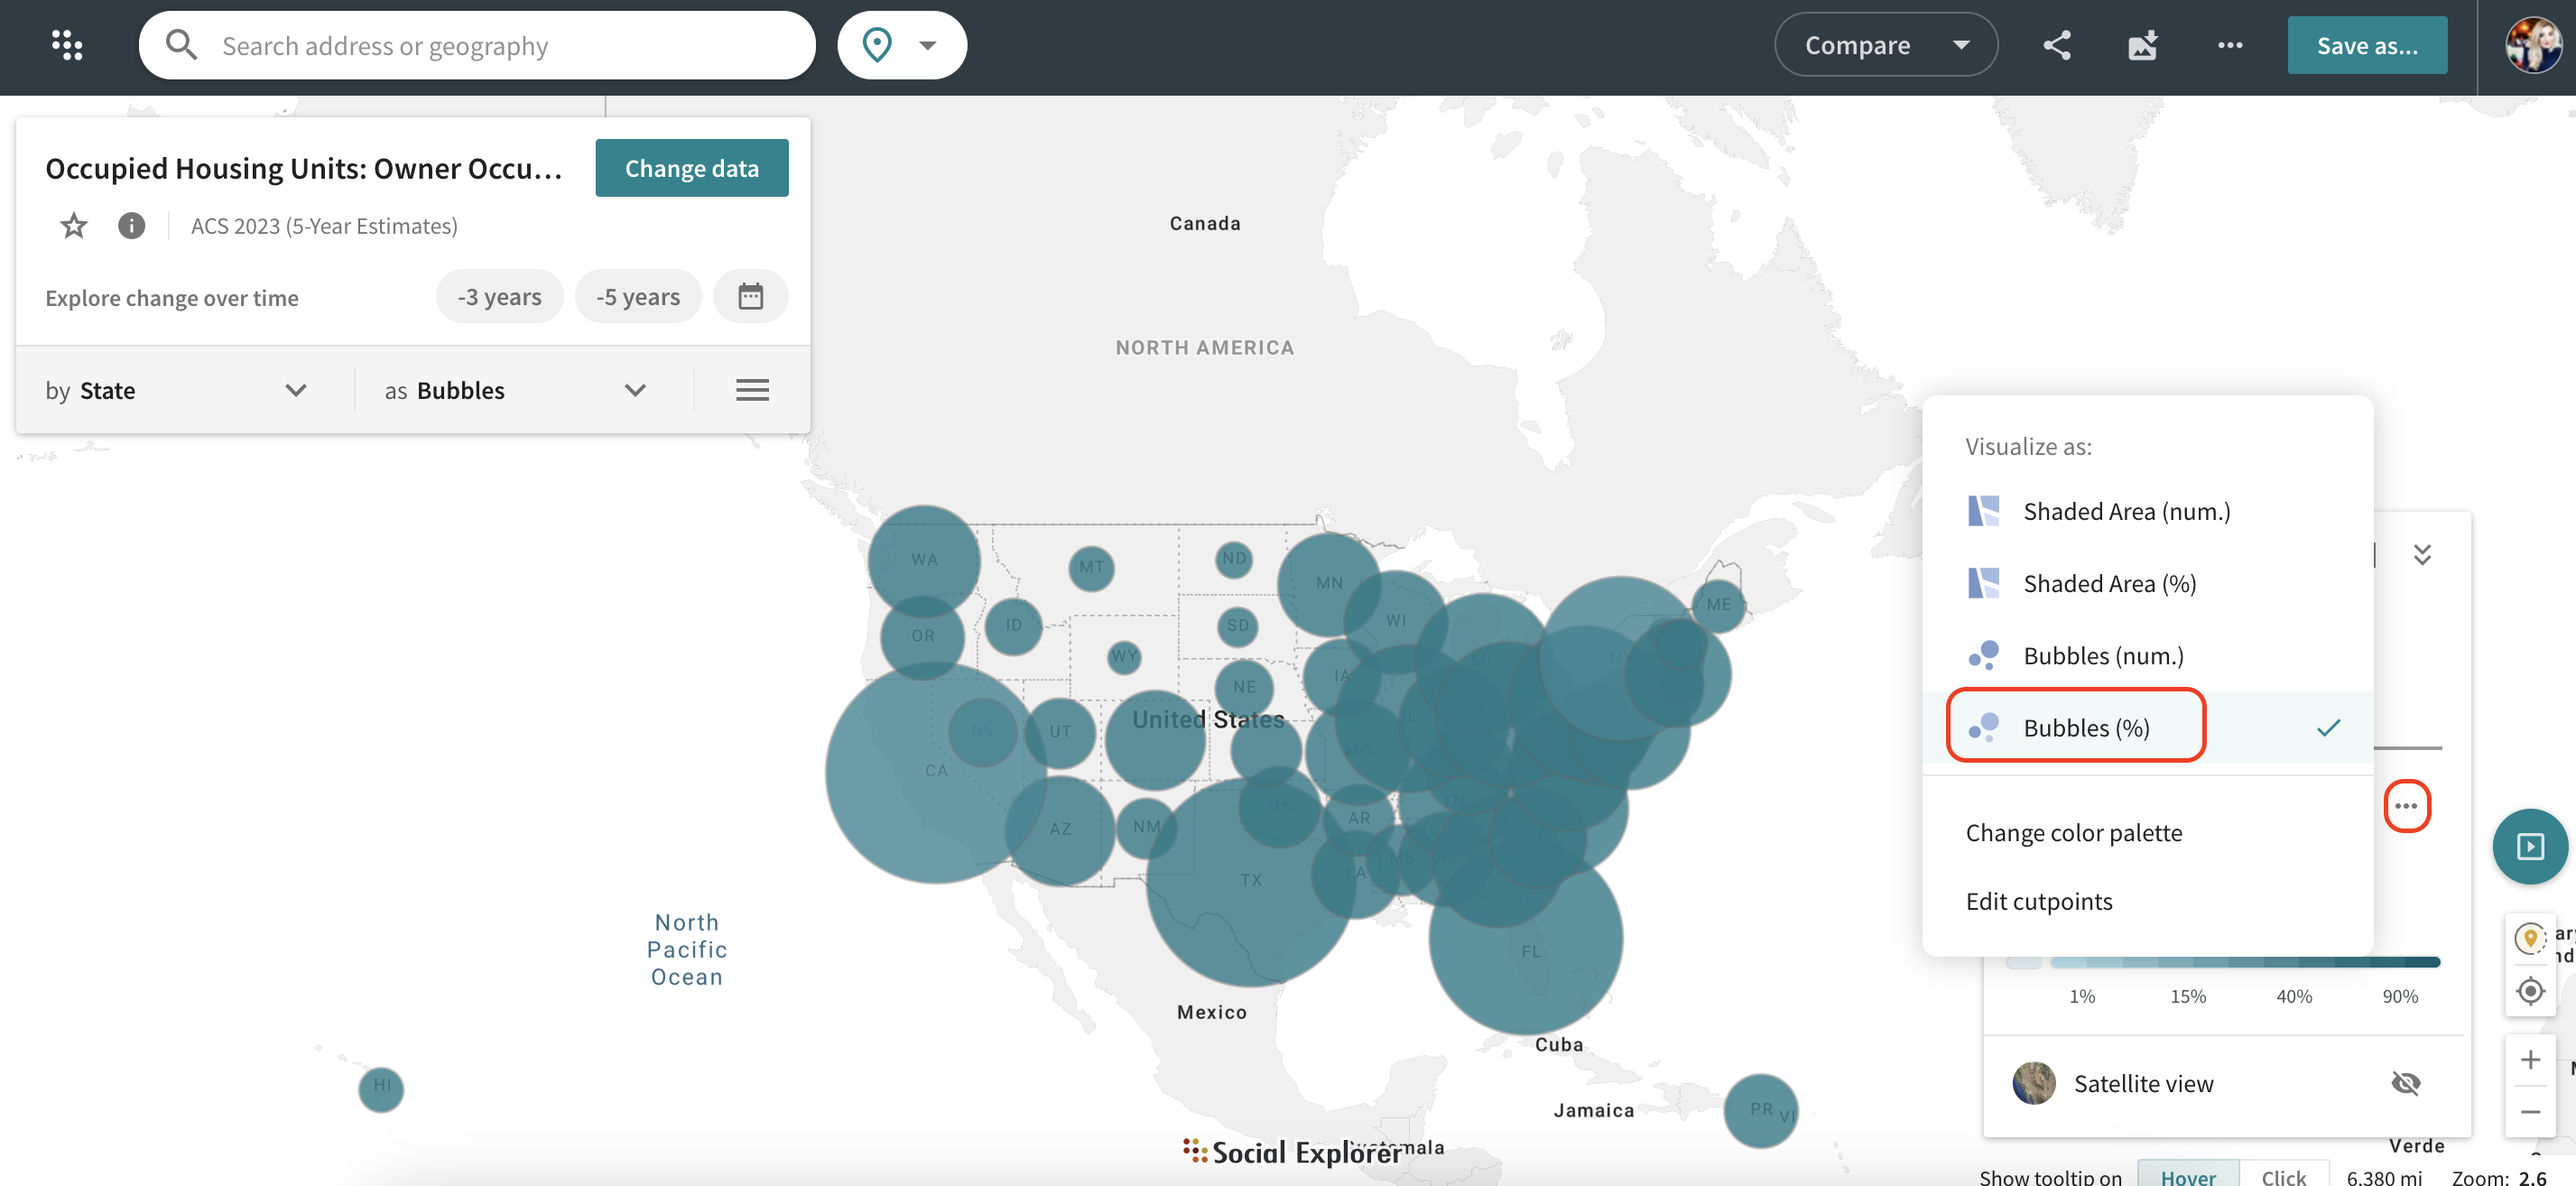The width and height of the screenshot is (2576, 1186).
Task: Open variable info icon
Action: [131, 226]
